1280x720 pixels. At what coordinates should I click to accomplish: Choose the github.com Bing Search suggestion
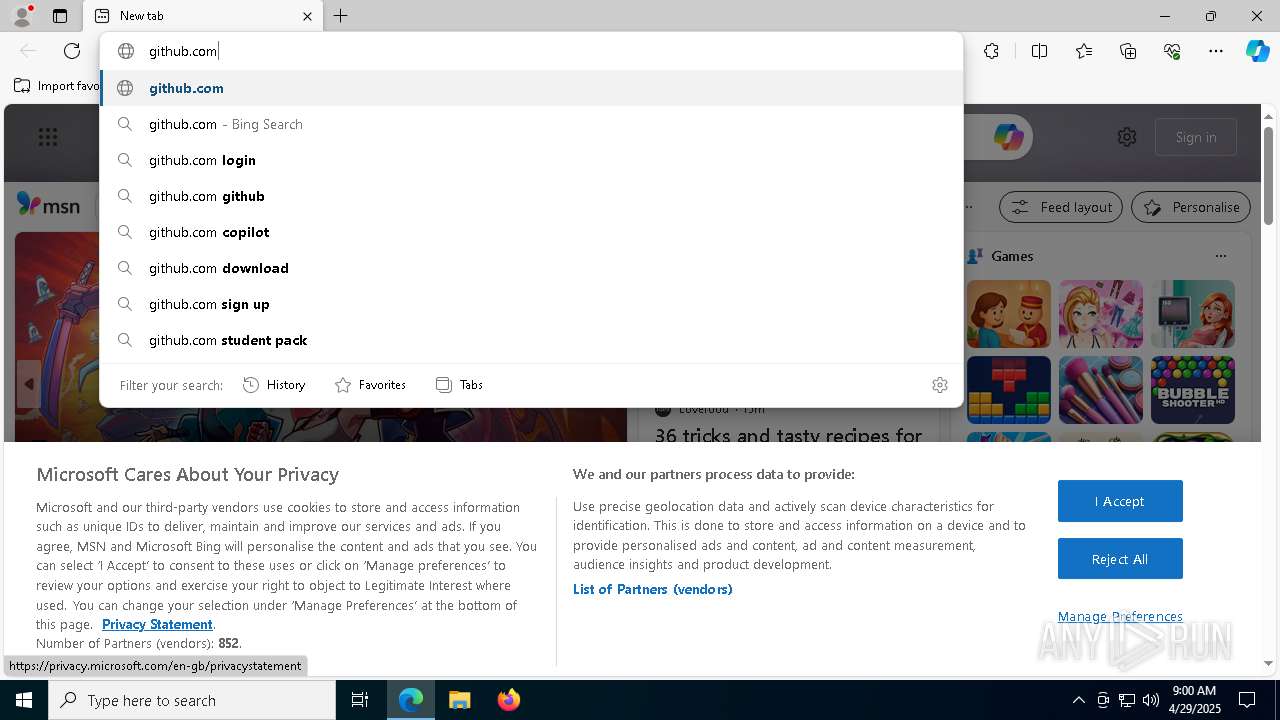531,124
